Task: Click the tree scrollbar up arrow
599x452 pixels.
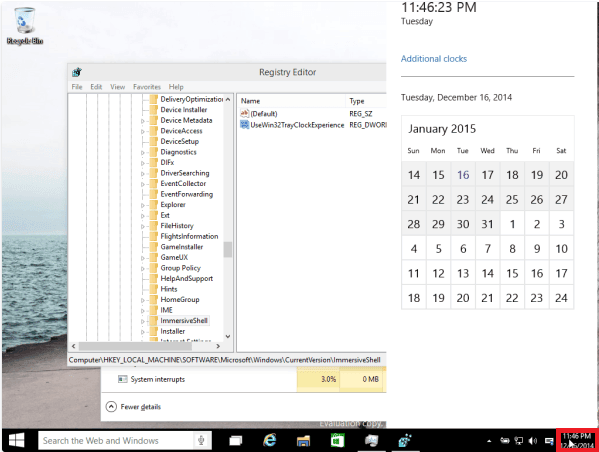Action: pyautogui.click(x=228, y=99)
